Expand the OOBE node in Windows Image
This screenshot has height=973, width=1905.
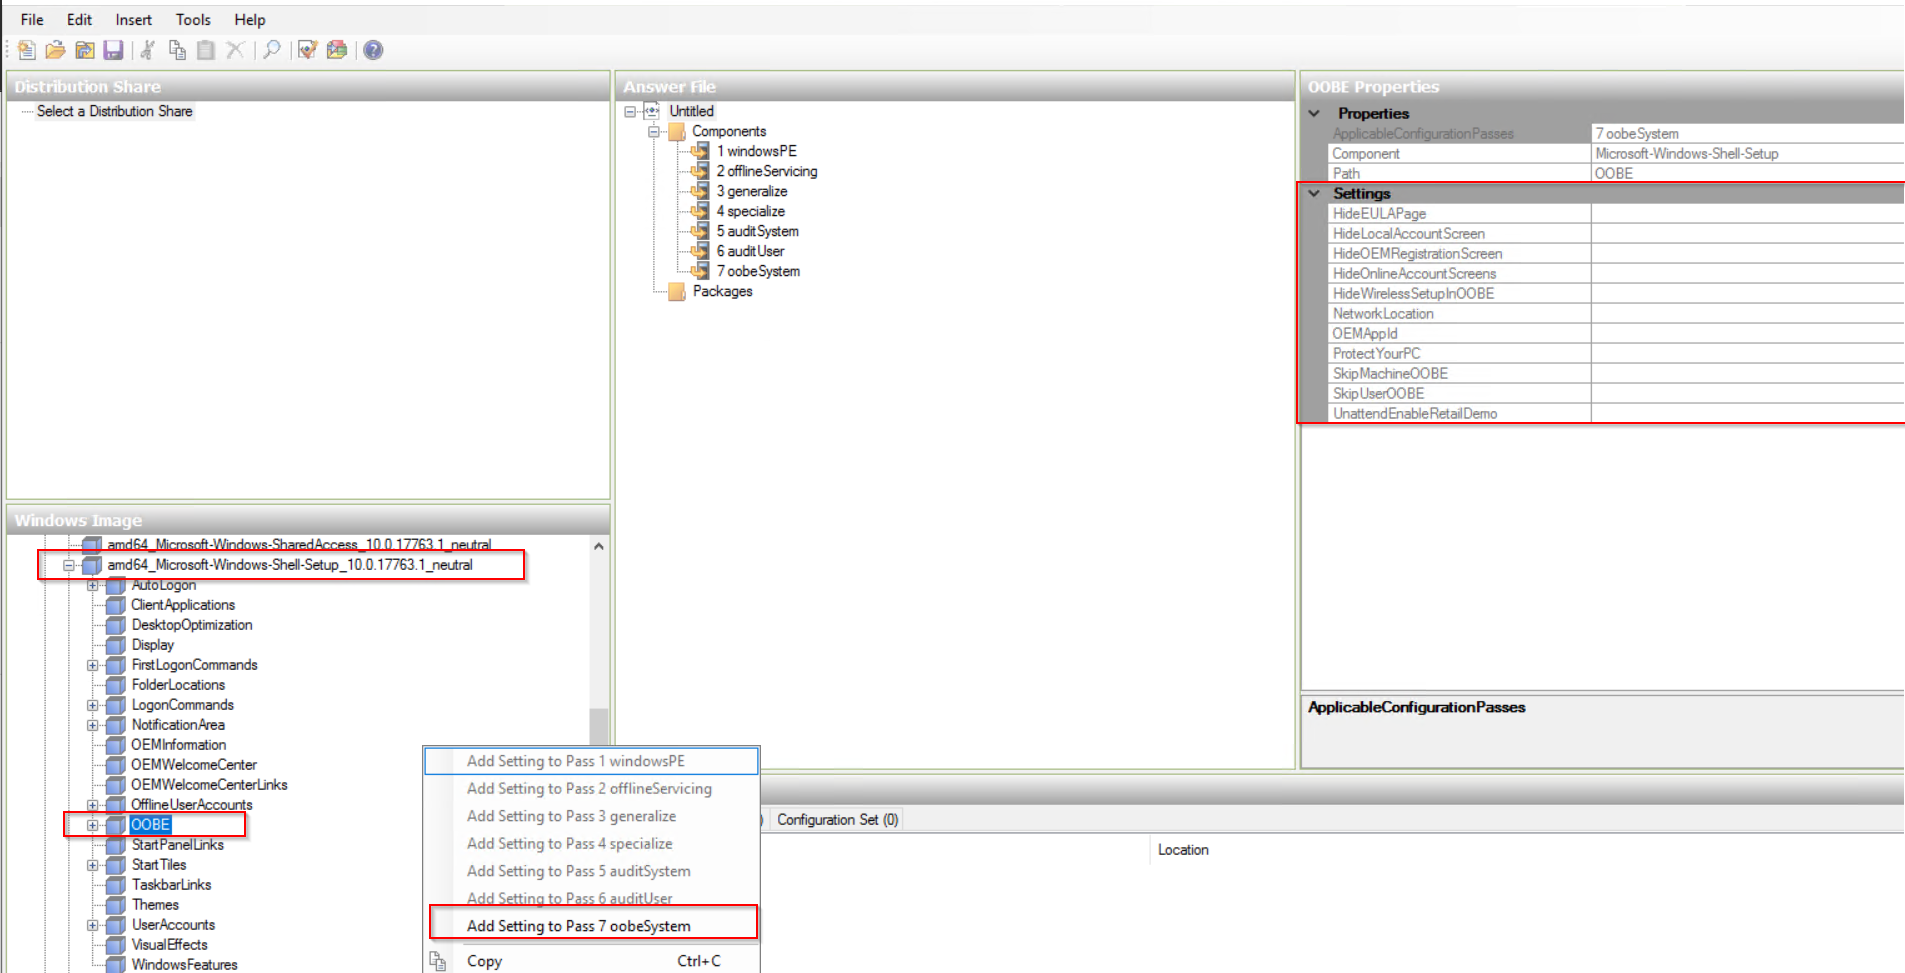click(92, 825)
